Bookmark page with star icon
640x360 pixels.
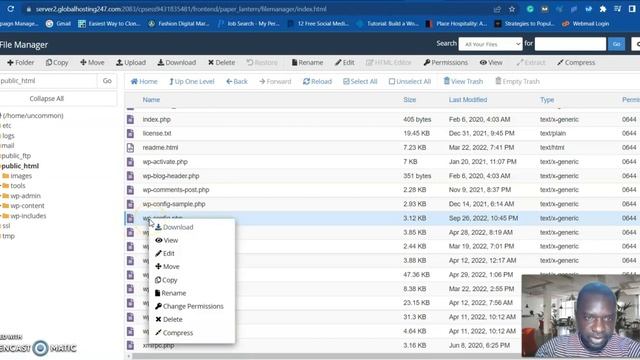(x=512, y=9)
